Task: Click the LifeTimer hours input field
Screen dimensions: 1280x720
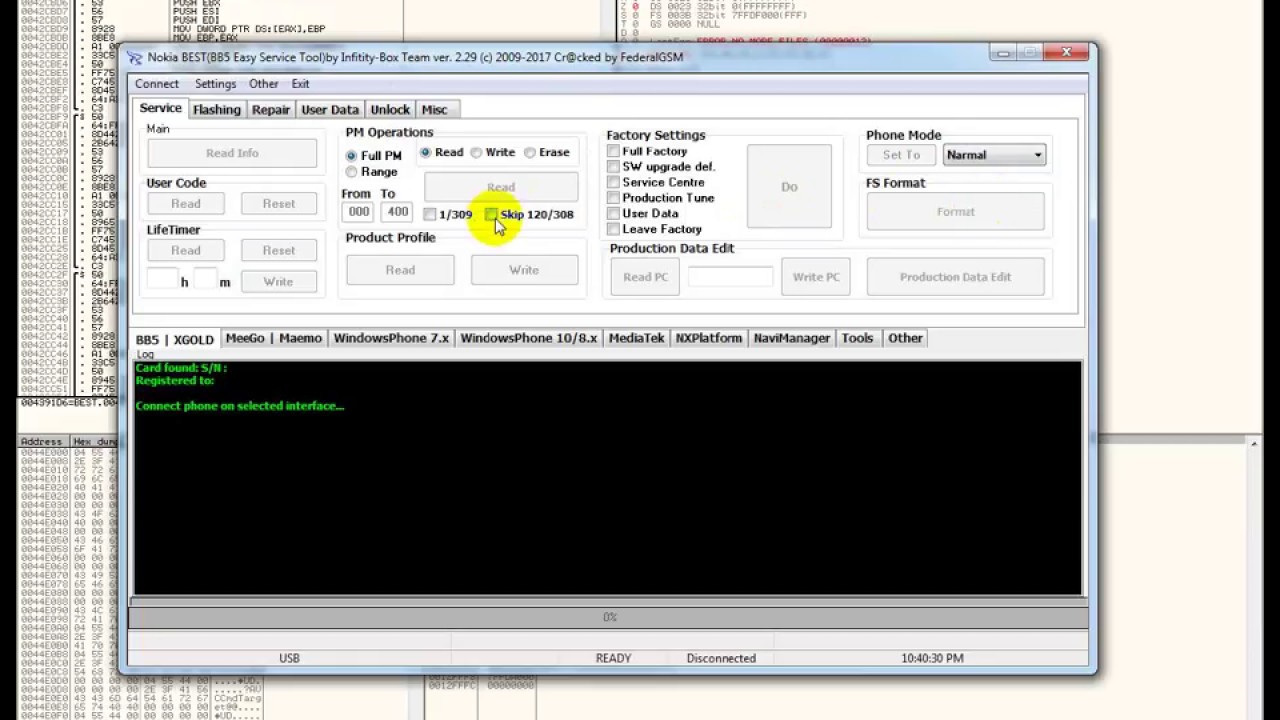Action: click(x=162, y=281)
